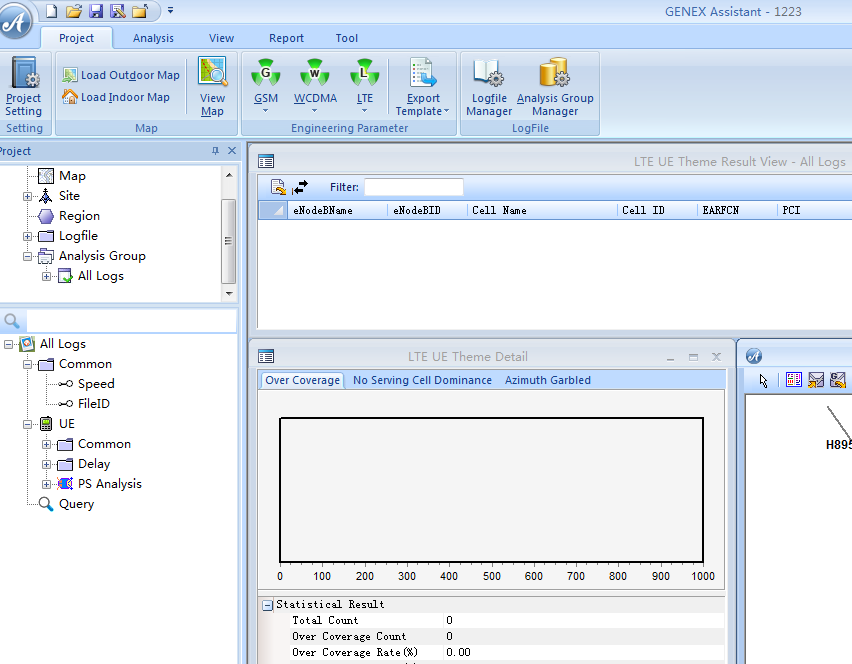Image resolution: width=852 pixels, height=664 pixels.
Task: Sort by eNodeBName column header
Action: coord(337,210)
